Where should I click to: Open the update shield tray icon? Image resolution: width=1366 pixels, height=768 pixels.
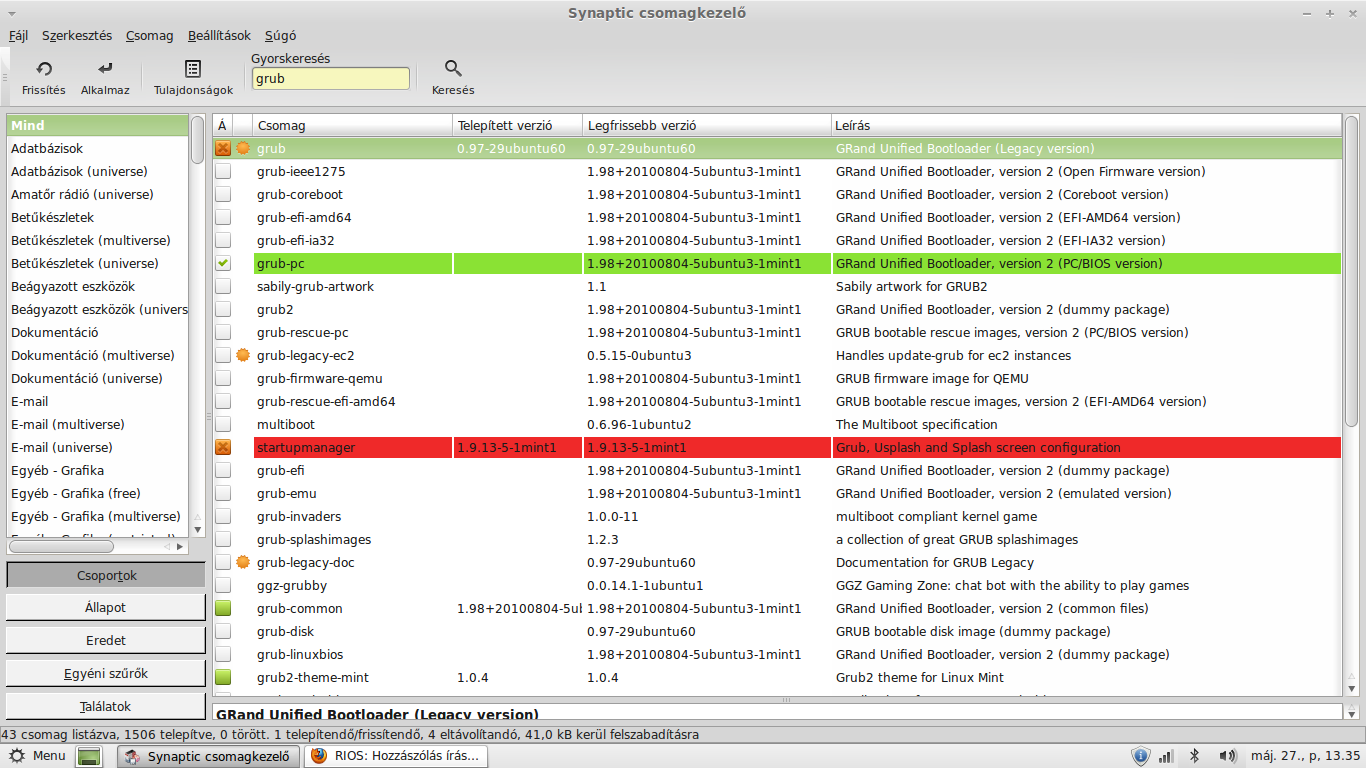[1140, 756]
